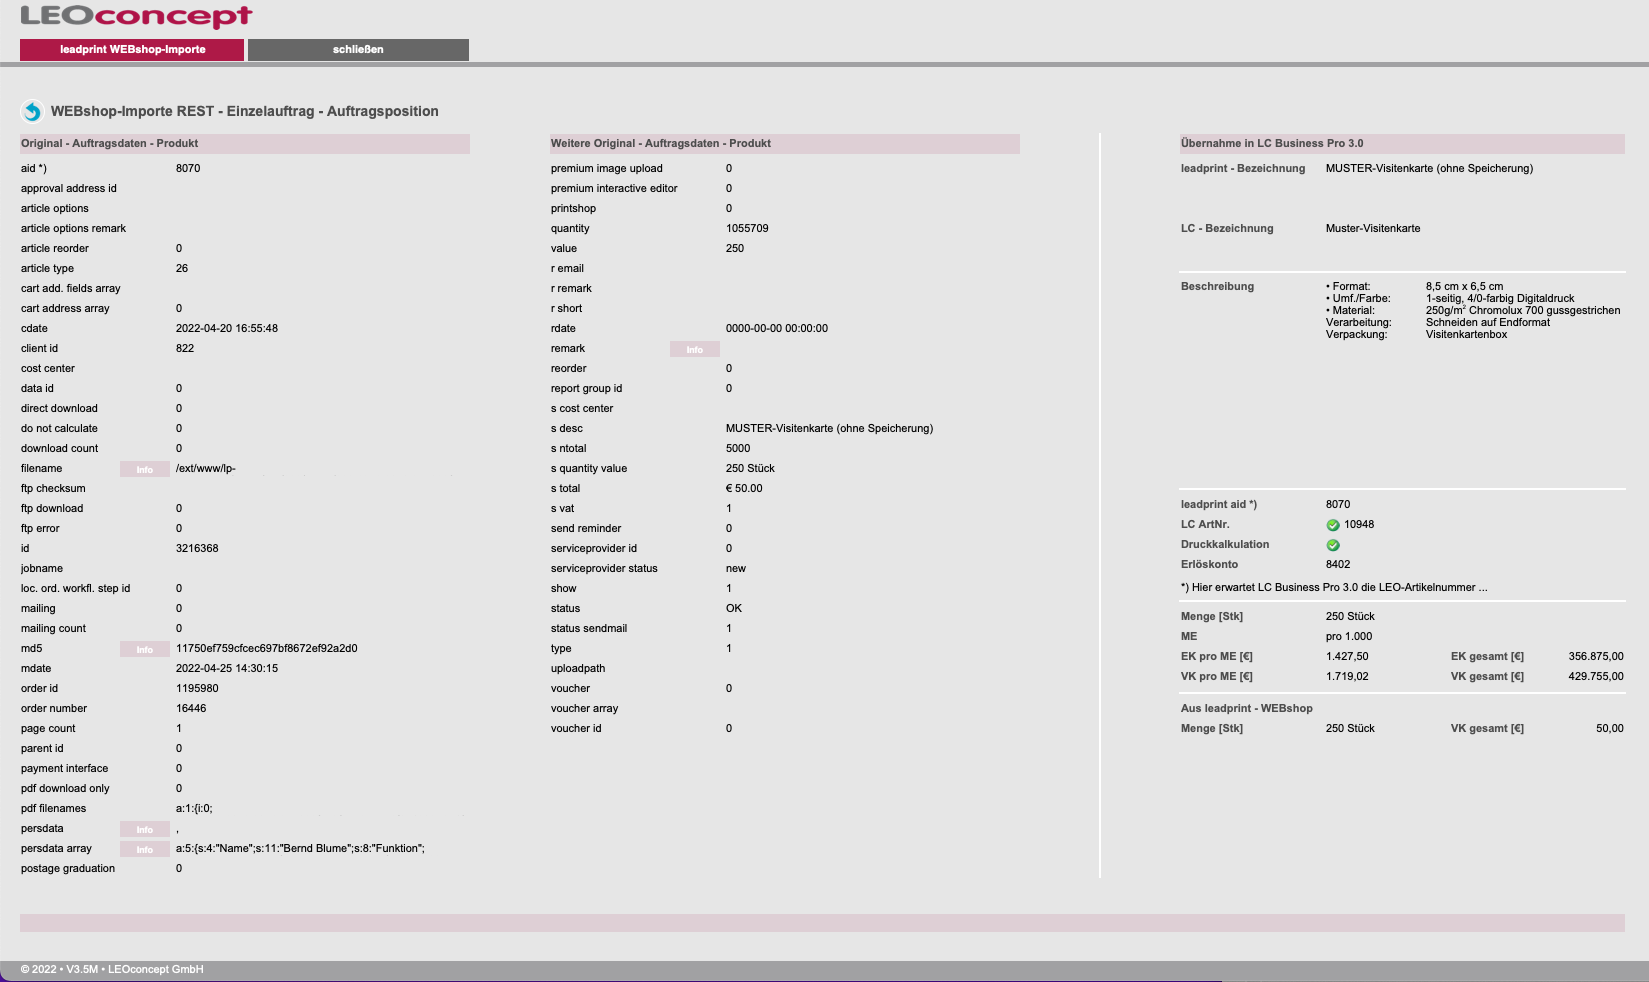Click LC ArtNr. number 10948

[1359, 524]
